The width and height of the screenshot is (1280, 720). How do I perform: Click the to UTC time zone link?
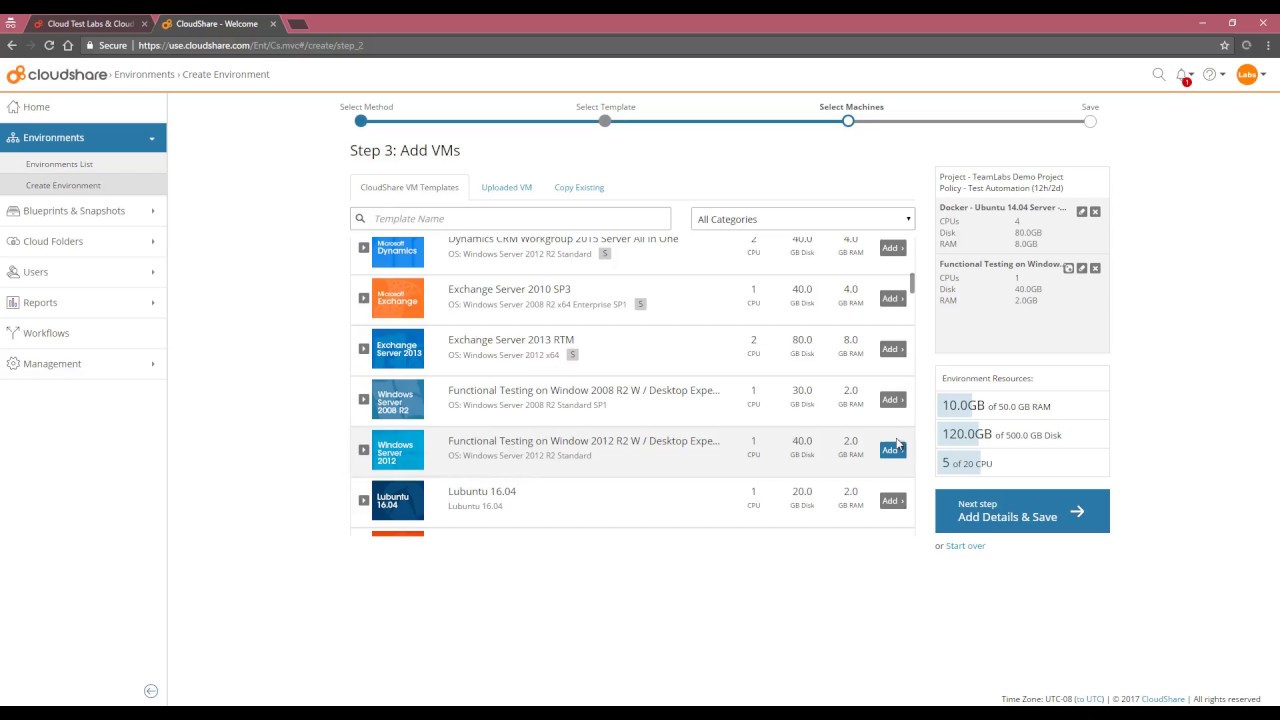pyautogui.click(x=1089, y=699)
